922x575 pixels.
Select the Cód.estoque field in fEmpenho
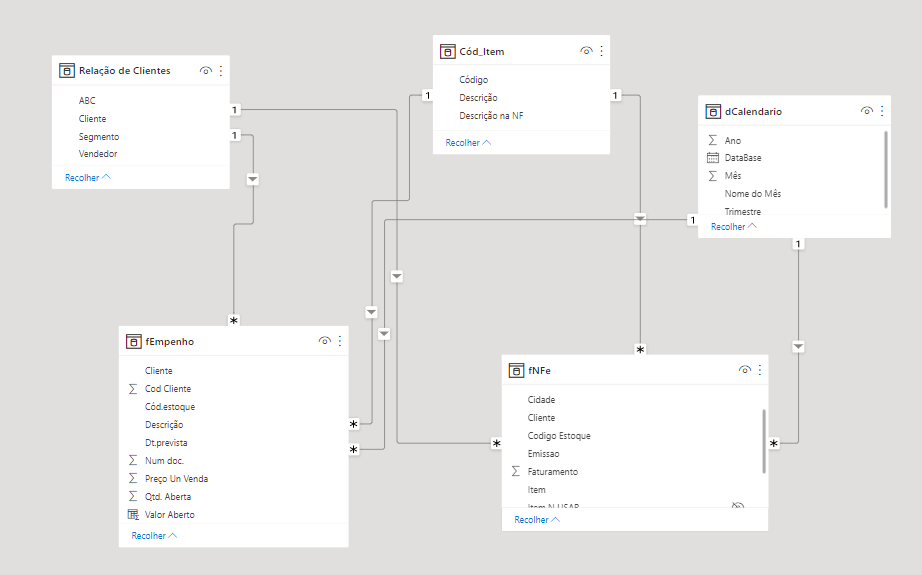[170, 407]
